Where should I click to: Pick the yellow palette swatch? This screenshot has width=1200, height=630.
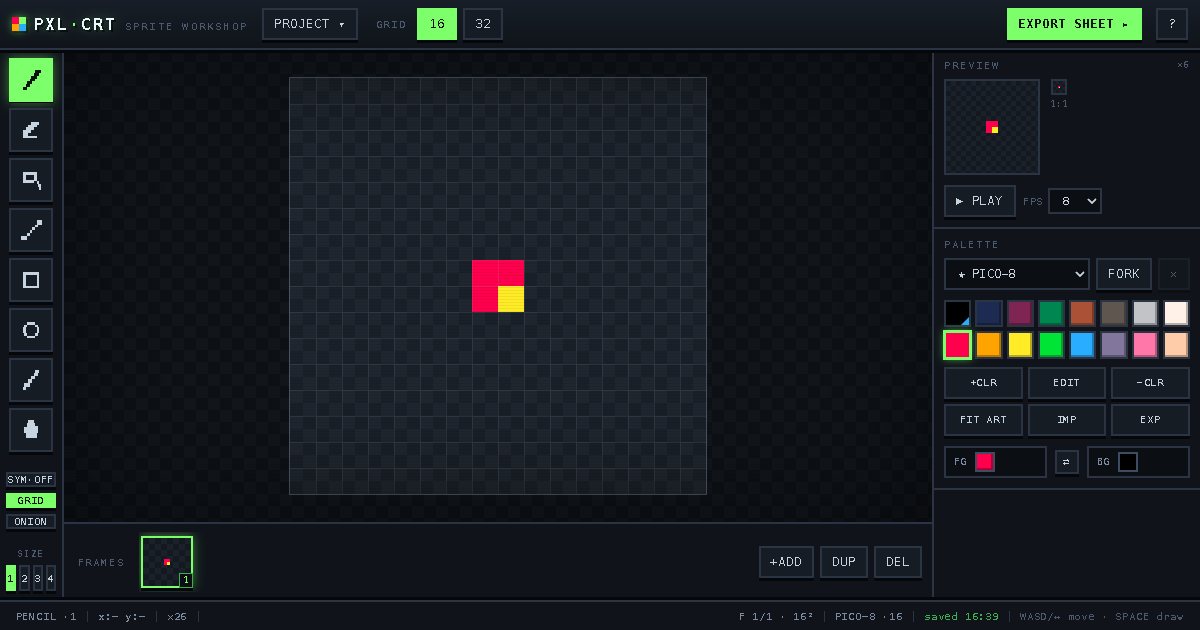1020,345
